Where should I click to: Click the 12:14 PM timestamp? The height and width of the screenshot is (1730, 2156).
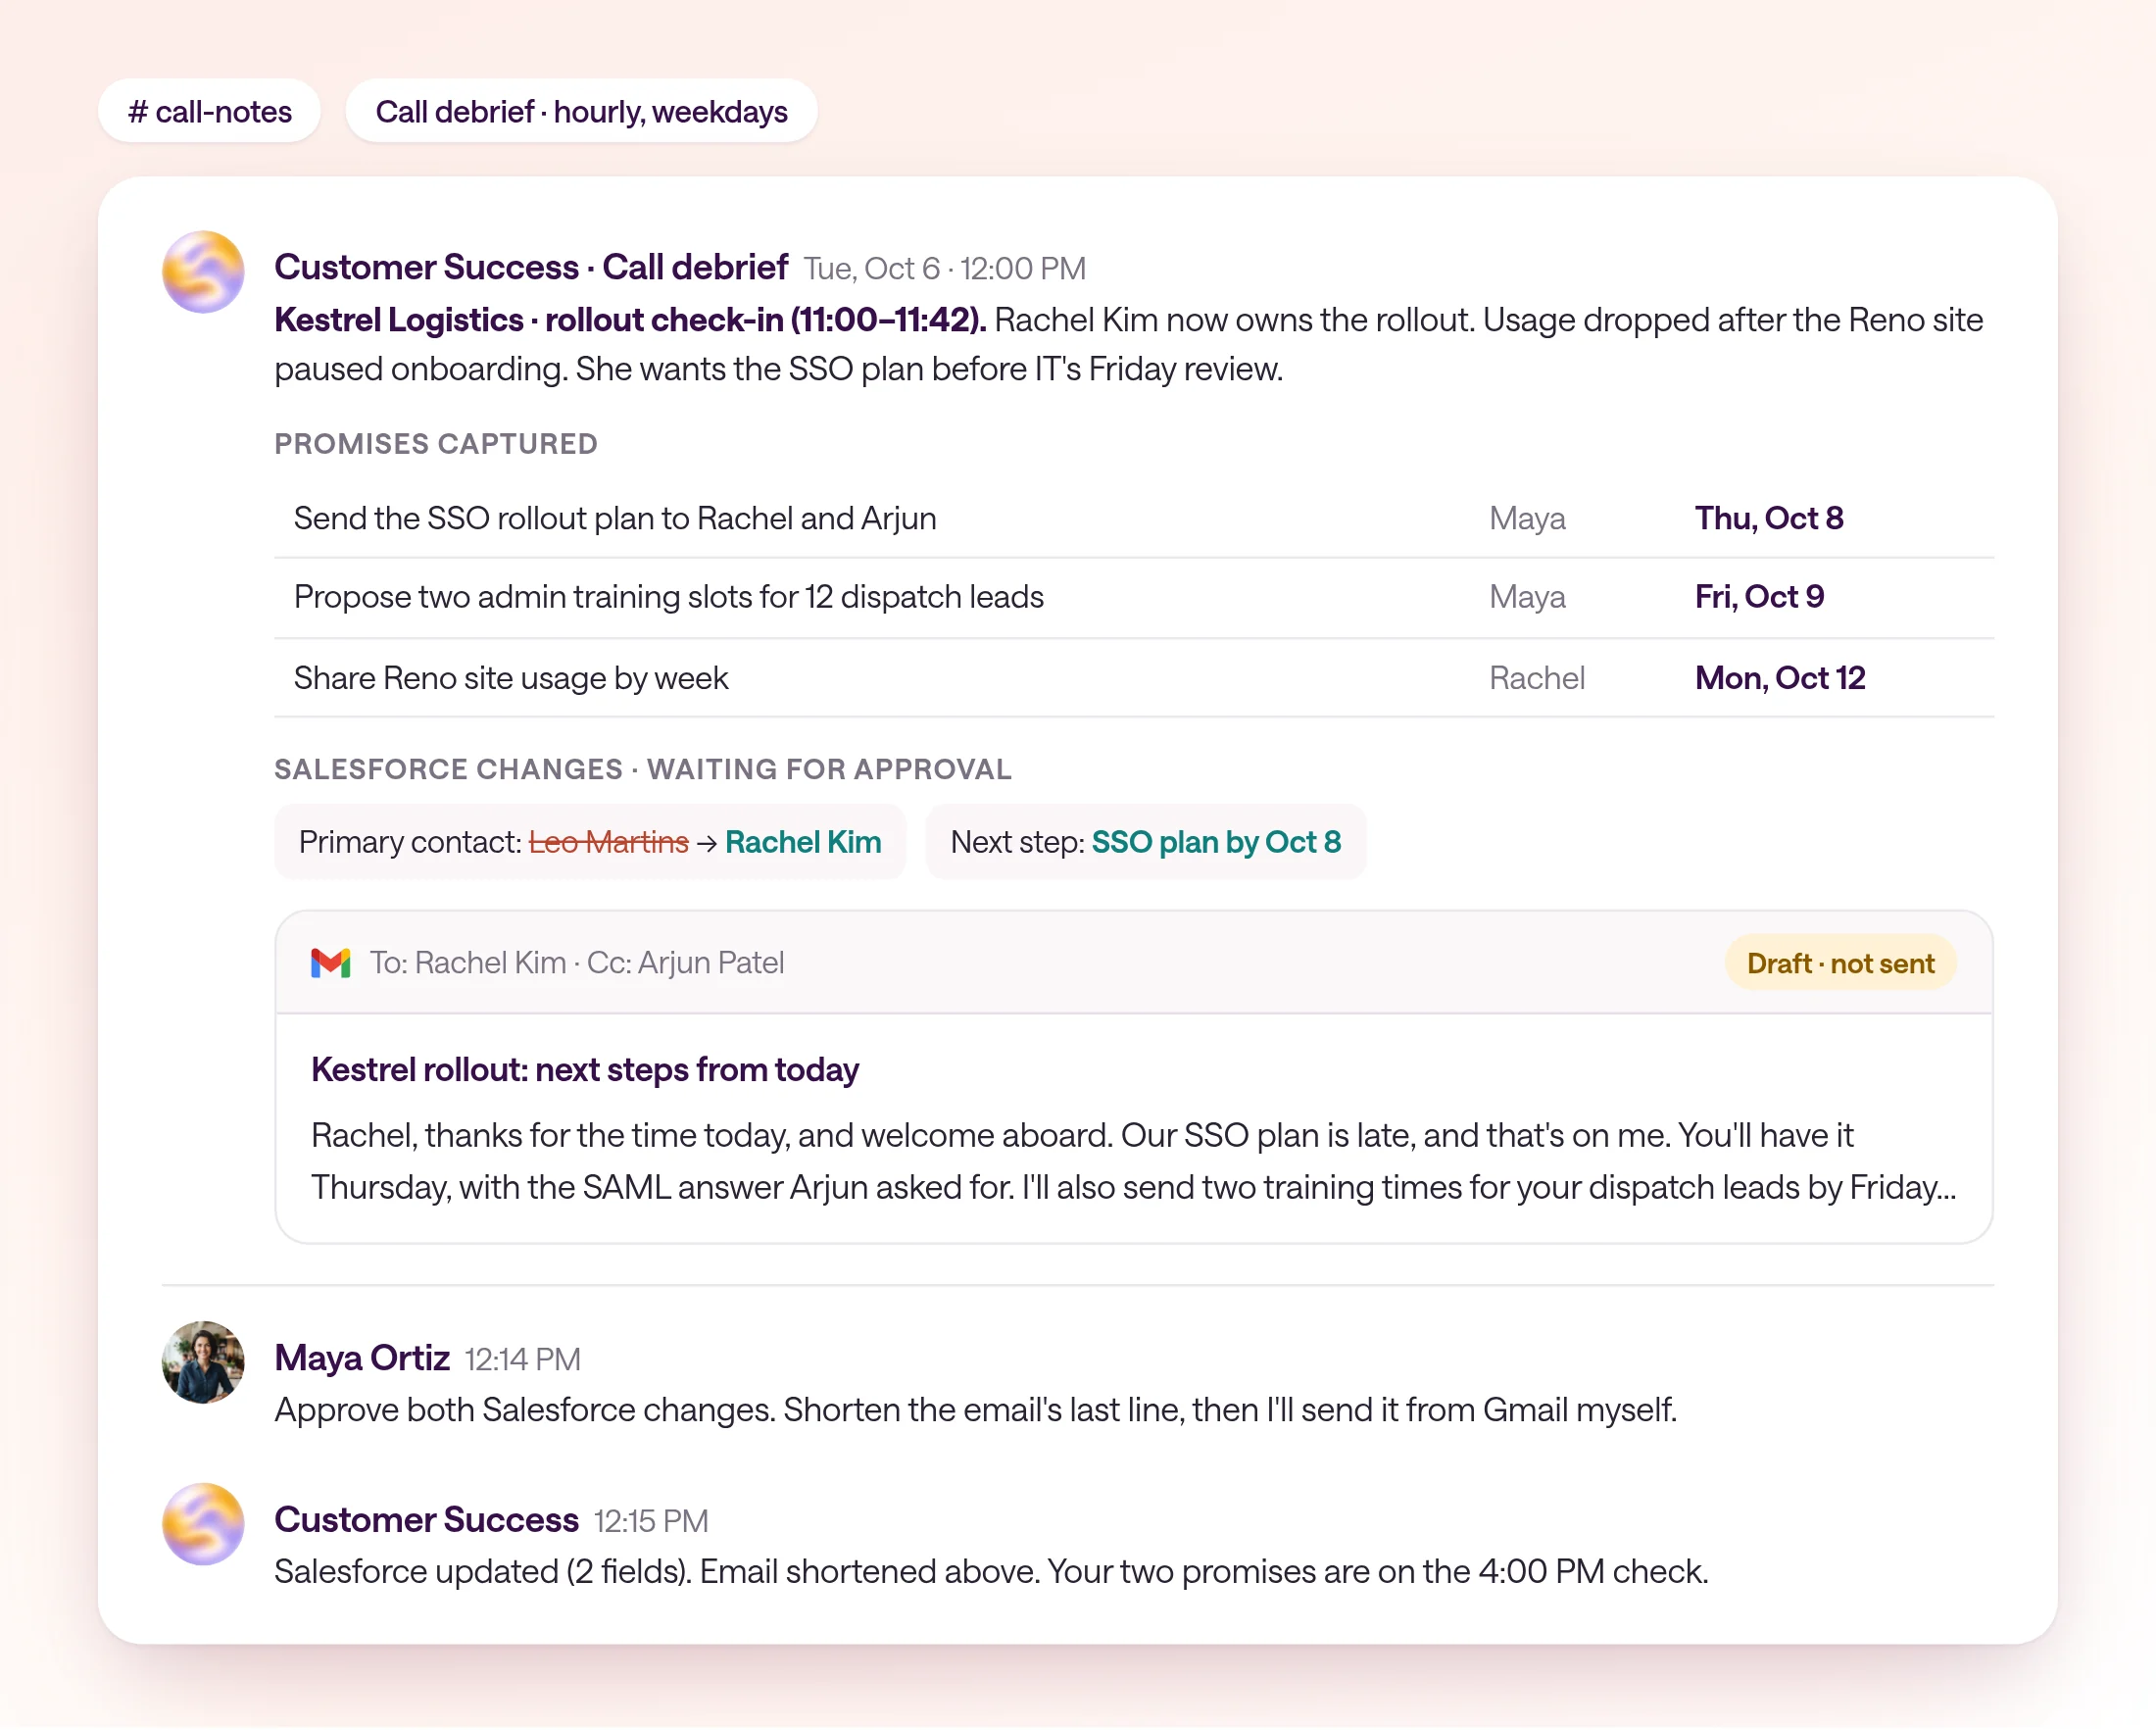tap(522, 1360)
